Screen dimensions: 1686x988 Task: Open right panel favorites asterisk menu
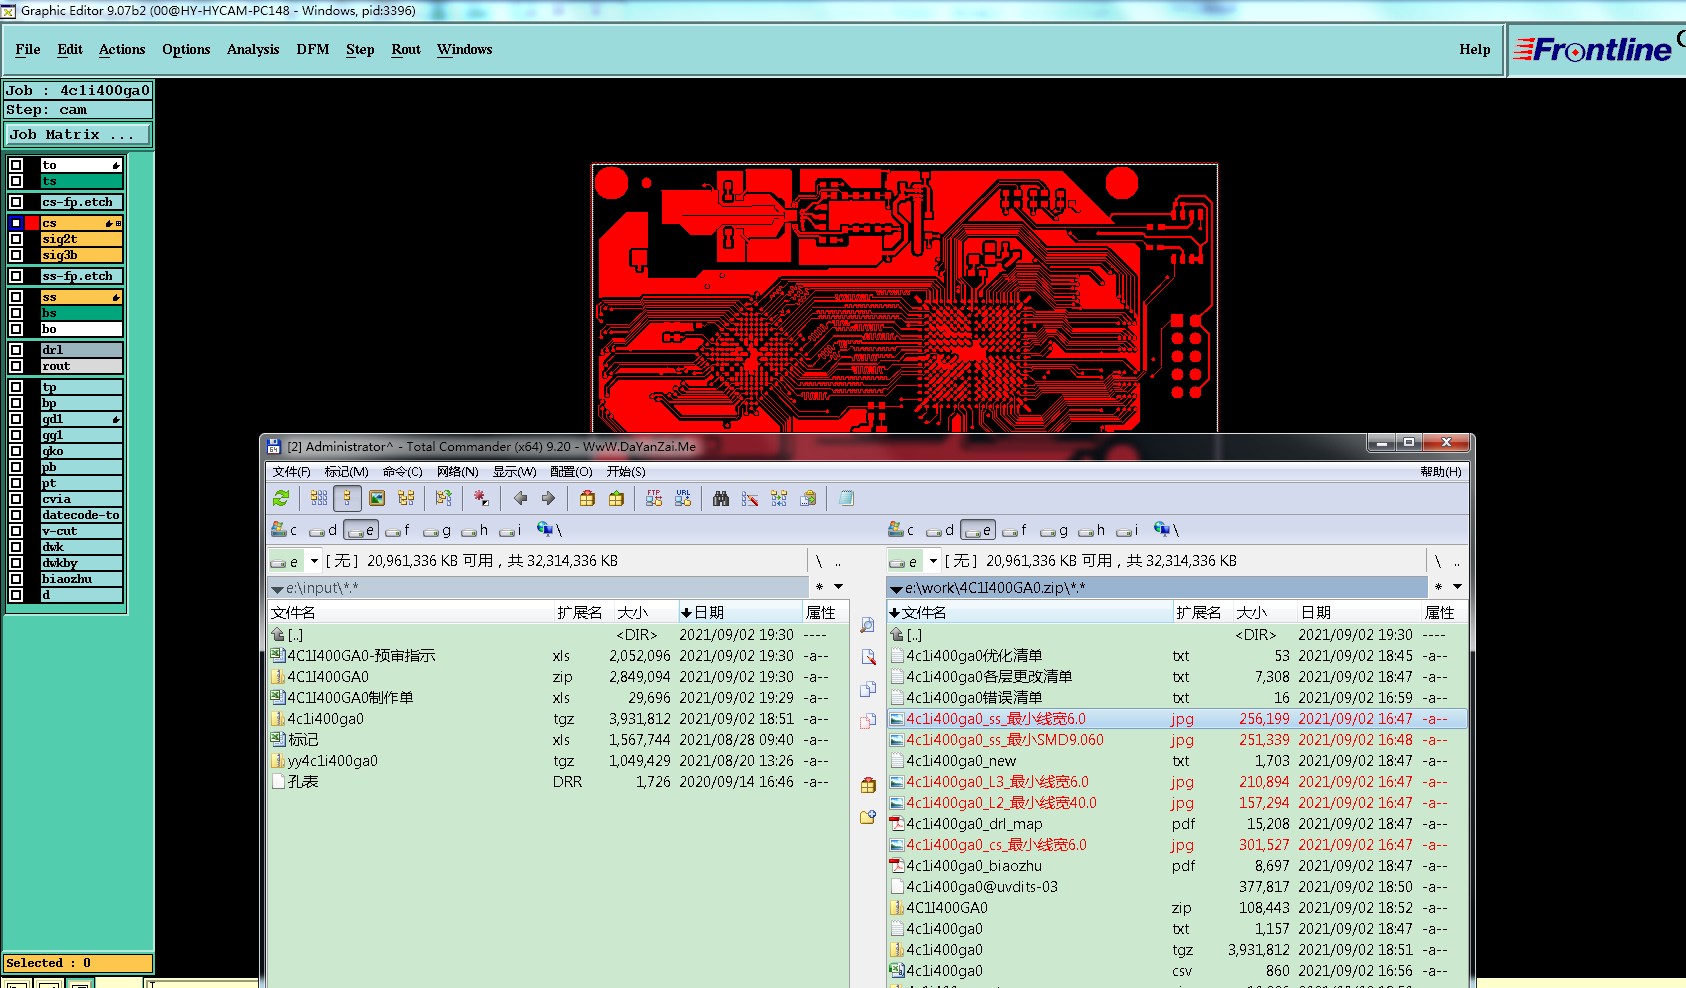pyautogui.click(x=1438, y=587)
